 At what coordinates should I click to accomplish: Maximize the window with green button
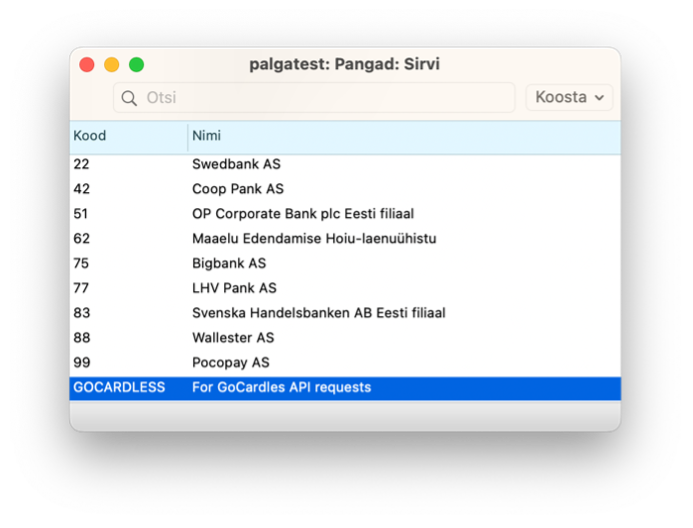point(136,65)
